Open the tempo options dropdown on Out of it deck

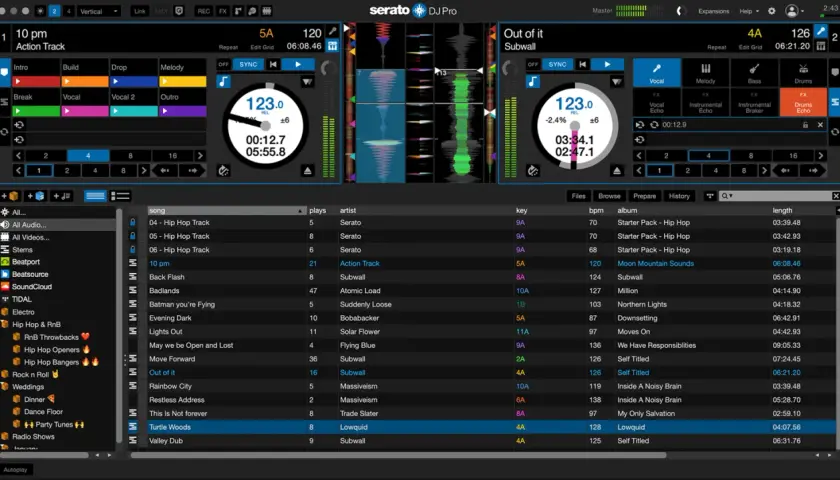point(617,82)
